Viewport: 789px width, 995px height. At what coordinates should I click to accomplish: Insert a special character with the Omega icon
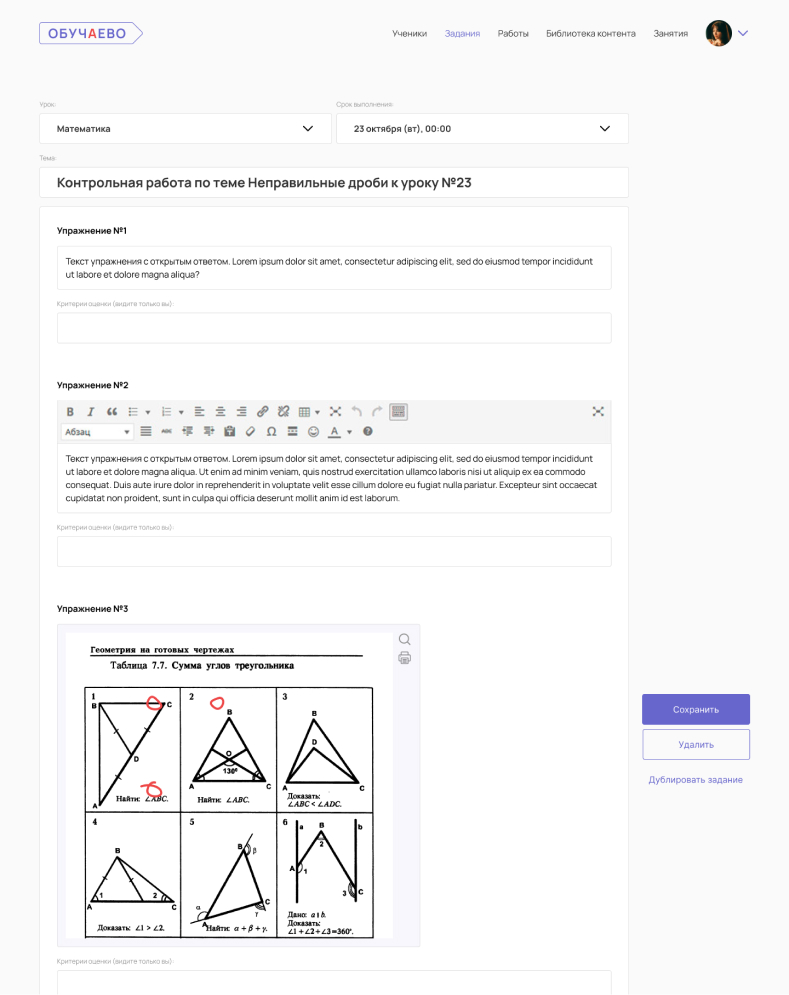point(271,432)
